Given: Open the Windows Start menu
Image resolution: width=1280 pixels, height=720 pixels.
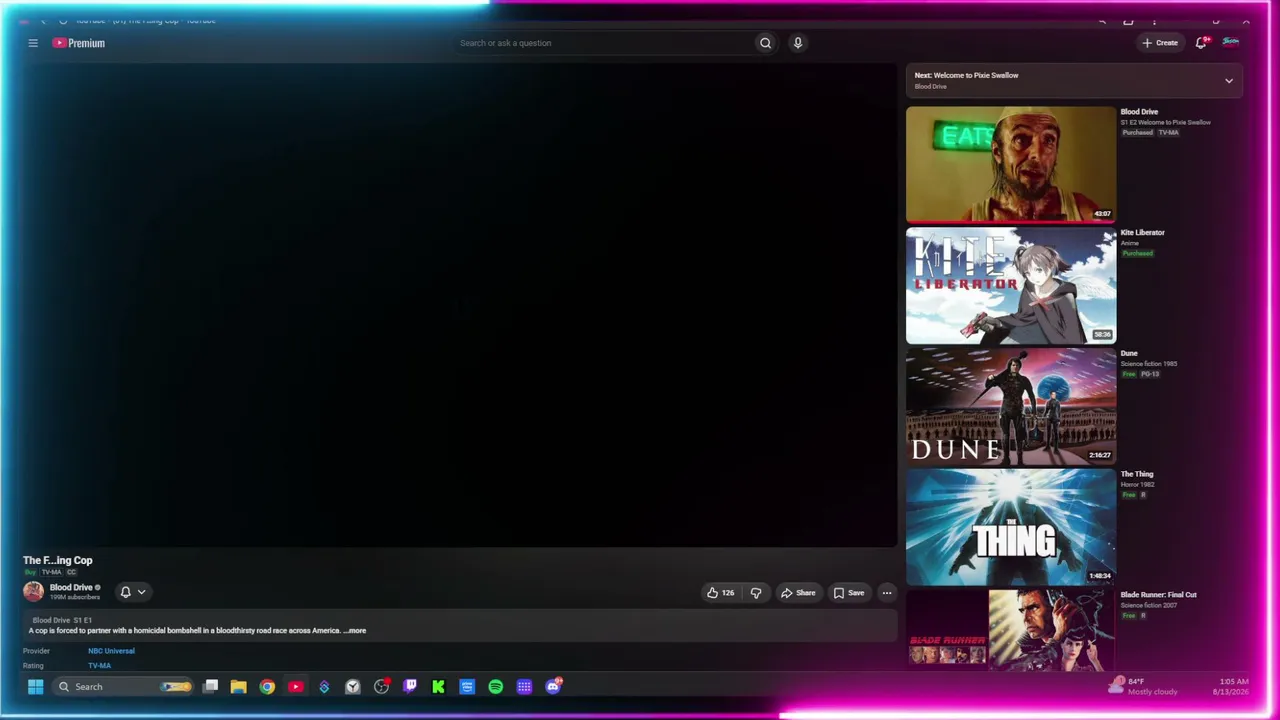Looking at the screenshot, I should click(x=35, y=686).
